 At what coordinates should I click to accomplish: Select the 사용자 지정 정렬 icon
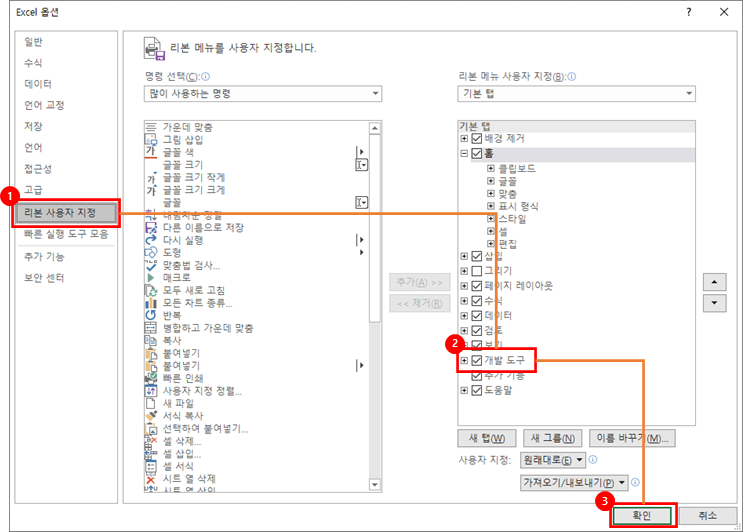pos(151,391)
